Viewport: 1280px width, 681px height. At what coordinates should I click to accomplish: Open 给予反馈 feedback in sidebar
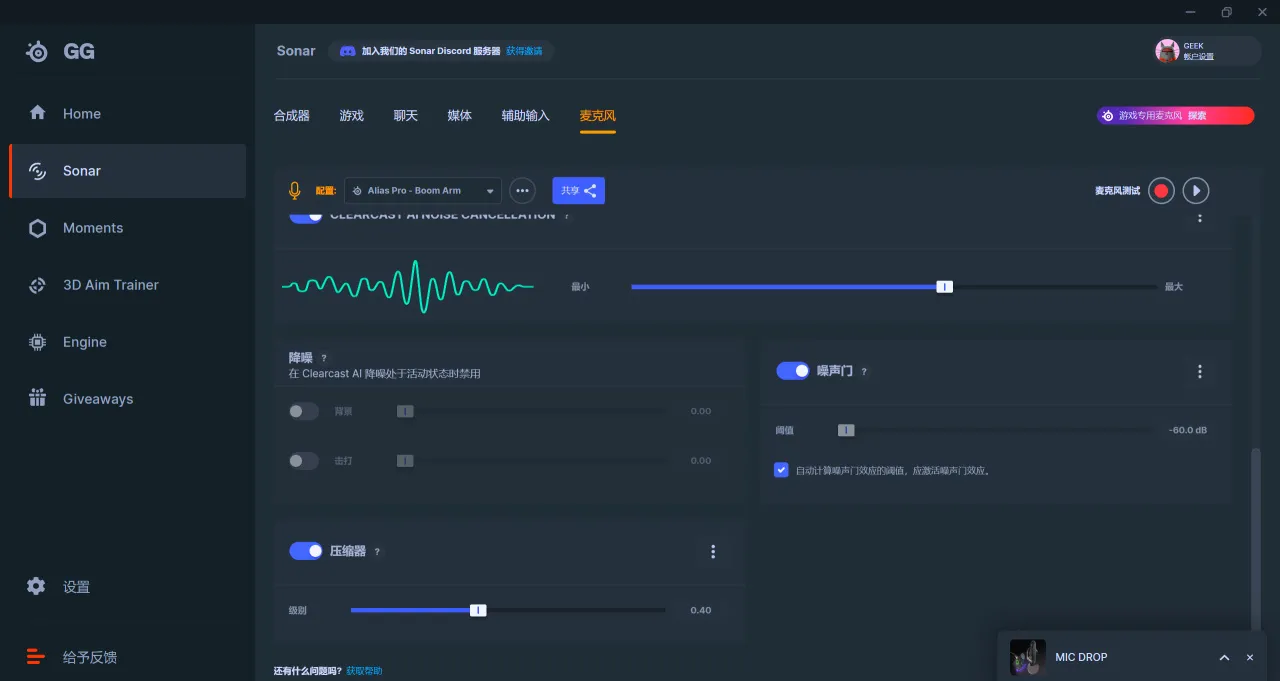(x=89, y=657)
